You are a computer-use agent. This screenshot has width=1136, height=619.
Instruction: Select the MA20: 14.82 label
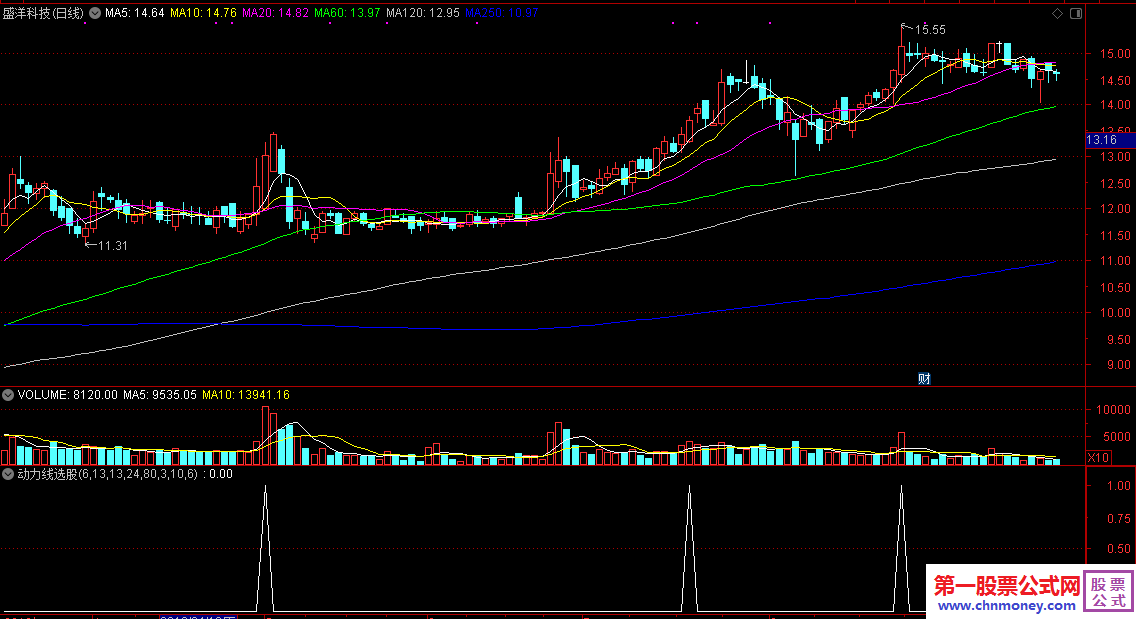[x=275, y=13]
